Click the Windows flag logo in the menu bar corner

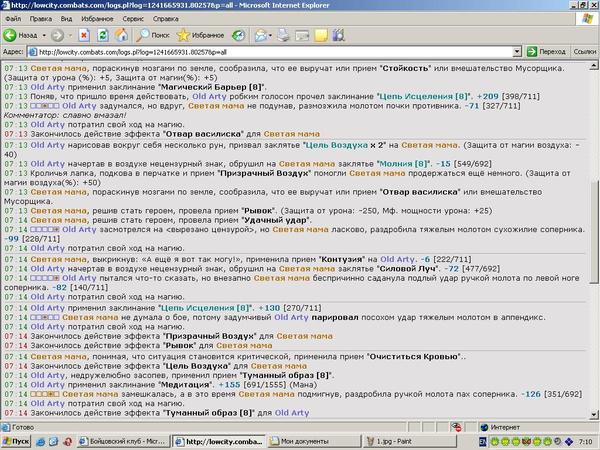pos(587,18)
